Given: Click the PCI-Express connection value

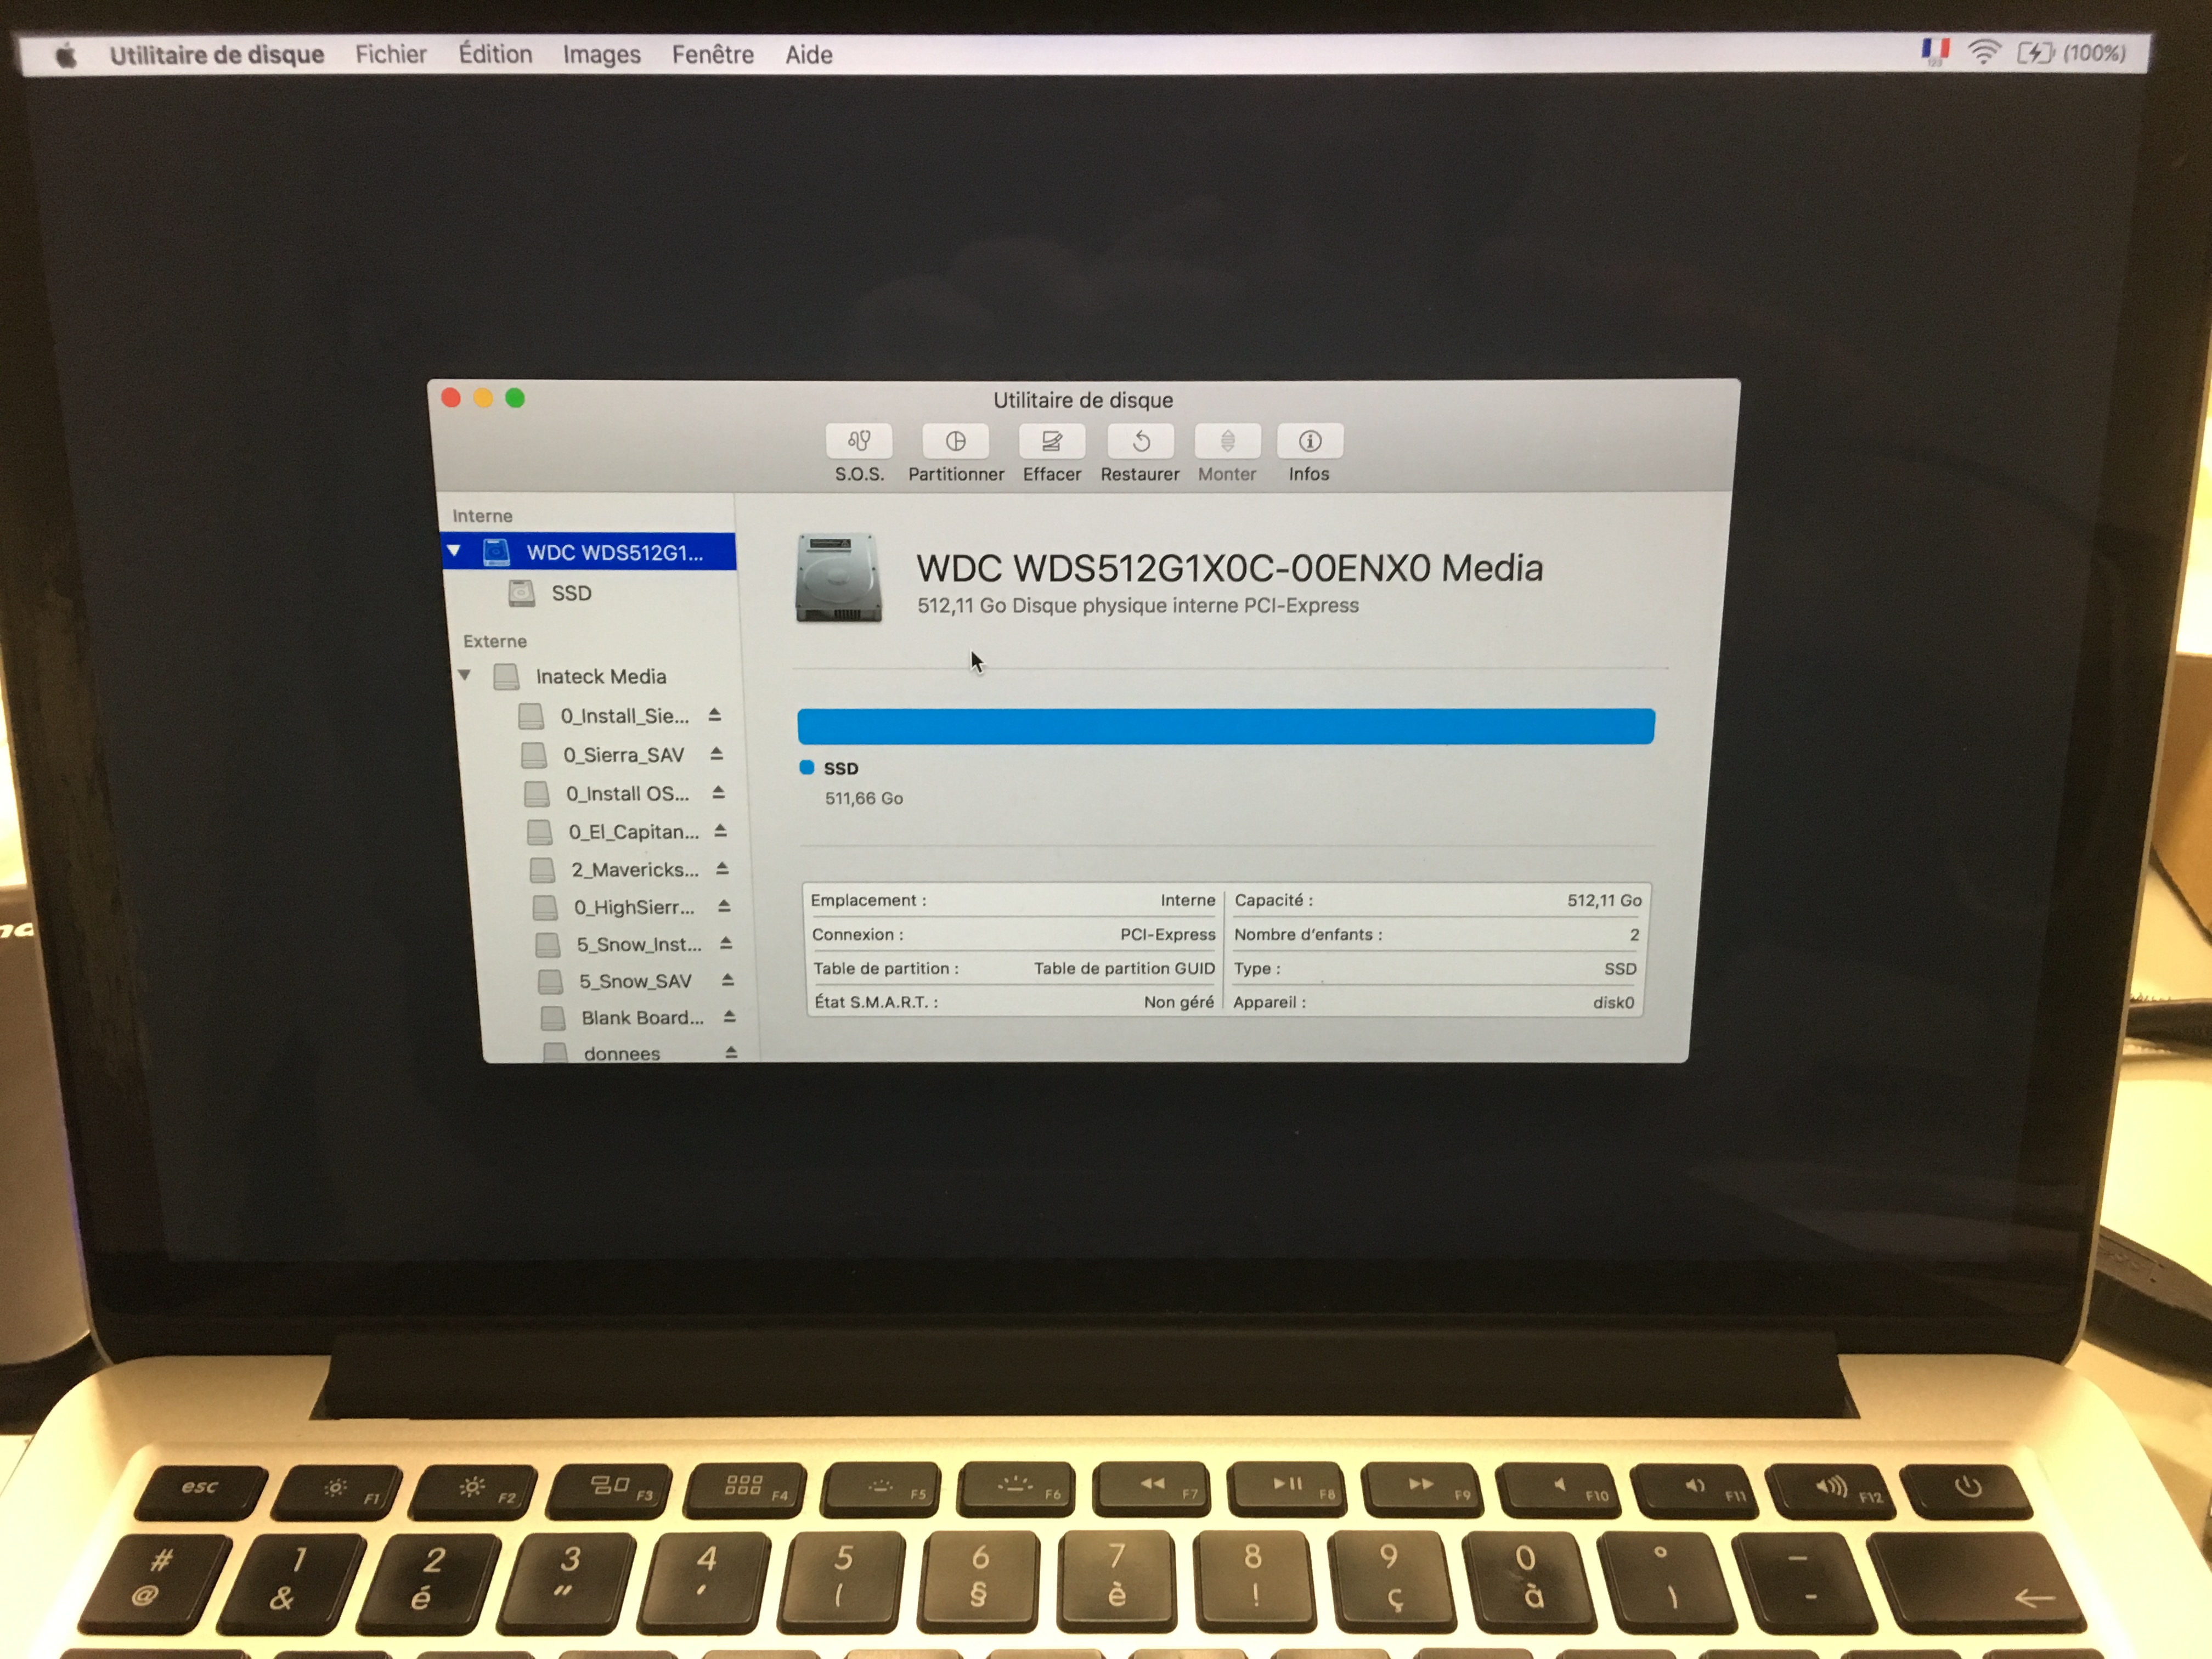Looking at the screenshot, I should click(1167, 934).
